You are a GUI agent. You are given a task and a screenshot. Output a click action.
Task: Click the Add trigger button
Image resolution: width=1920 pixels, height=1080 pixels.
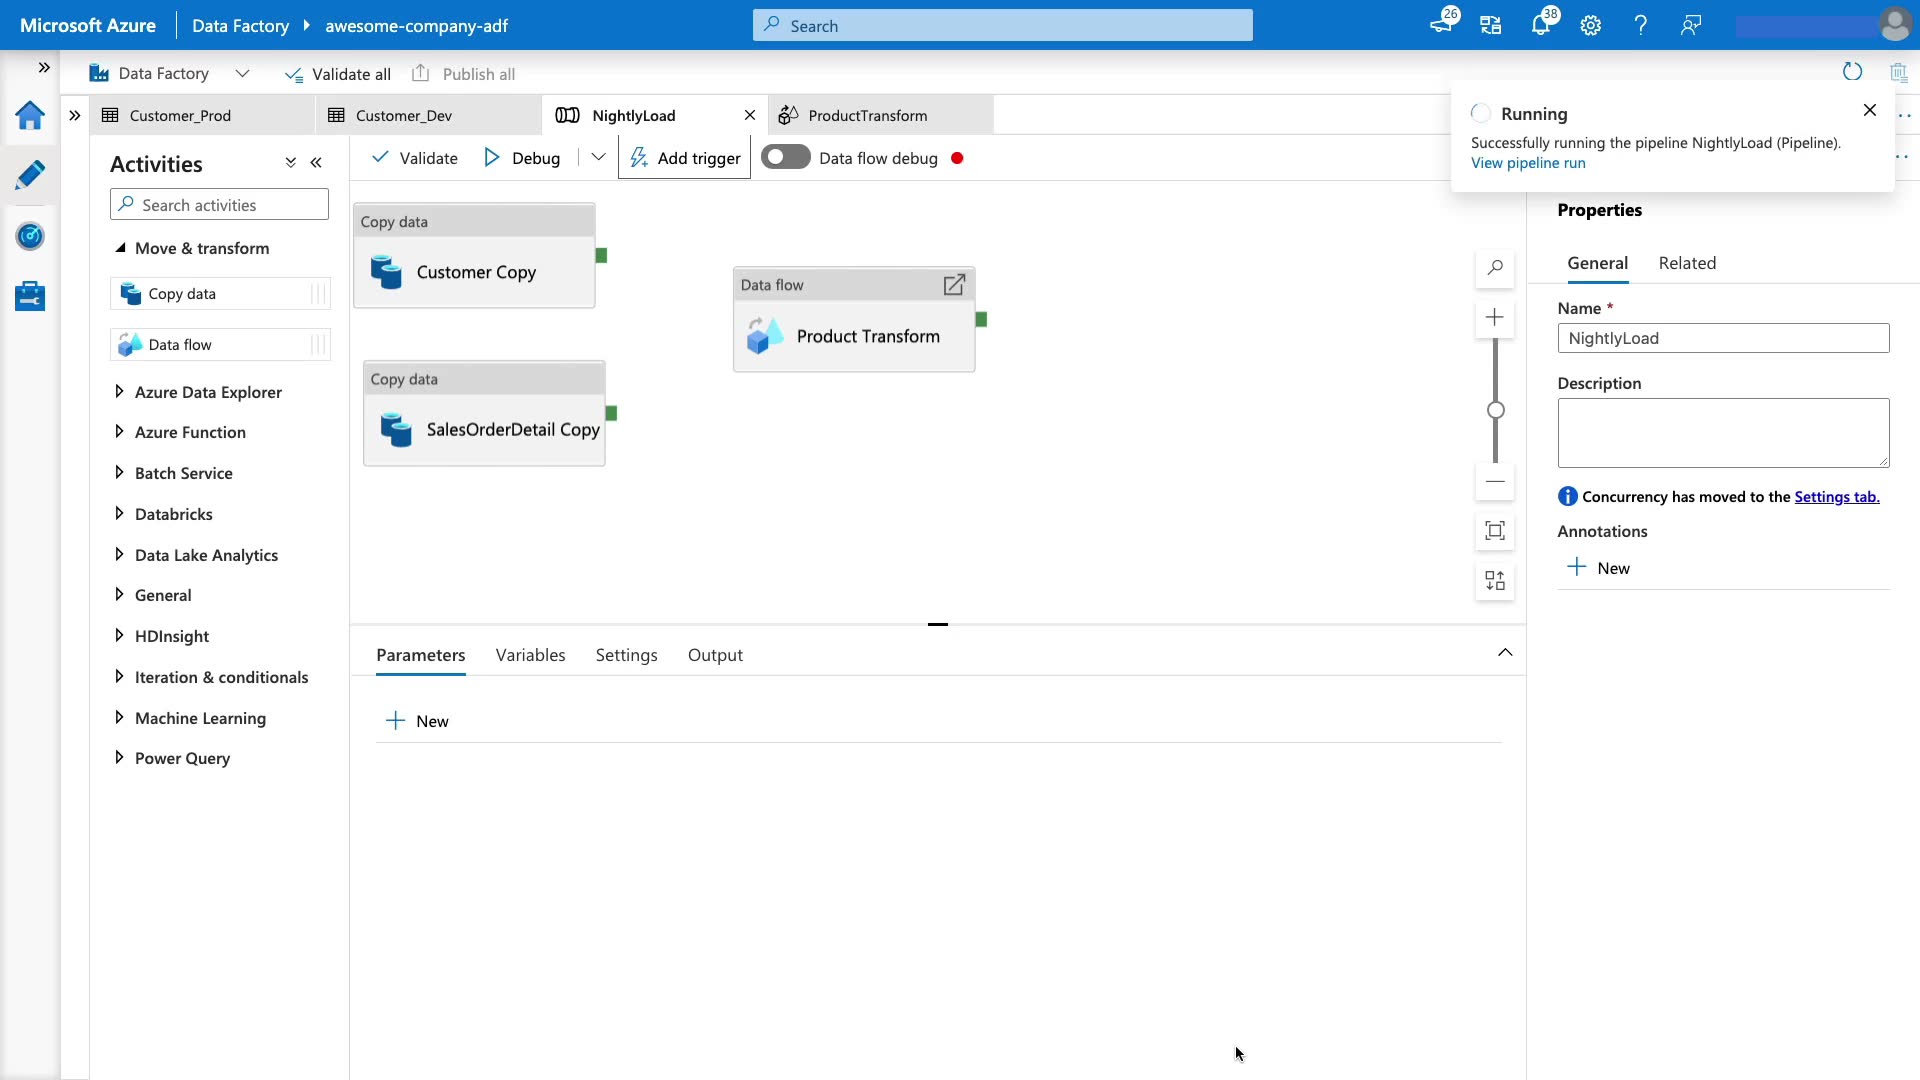point(685,158)
